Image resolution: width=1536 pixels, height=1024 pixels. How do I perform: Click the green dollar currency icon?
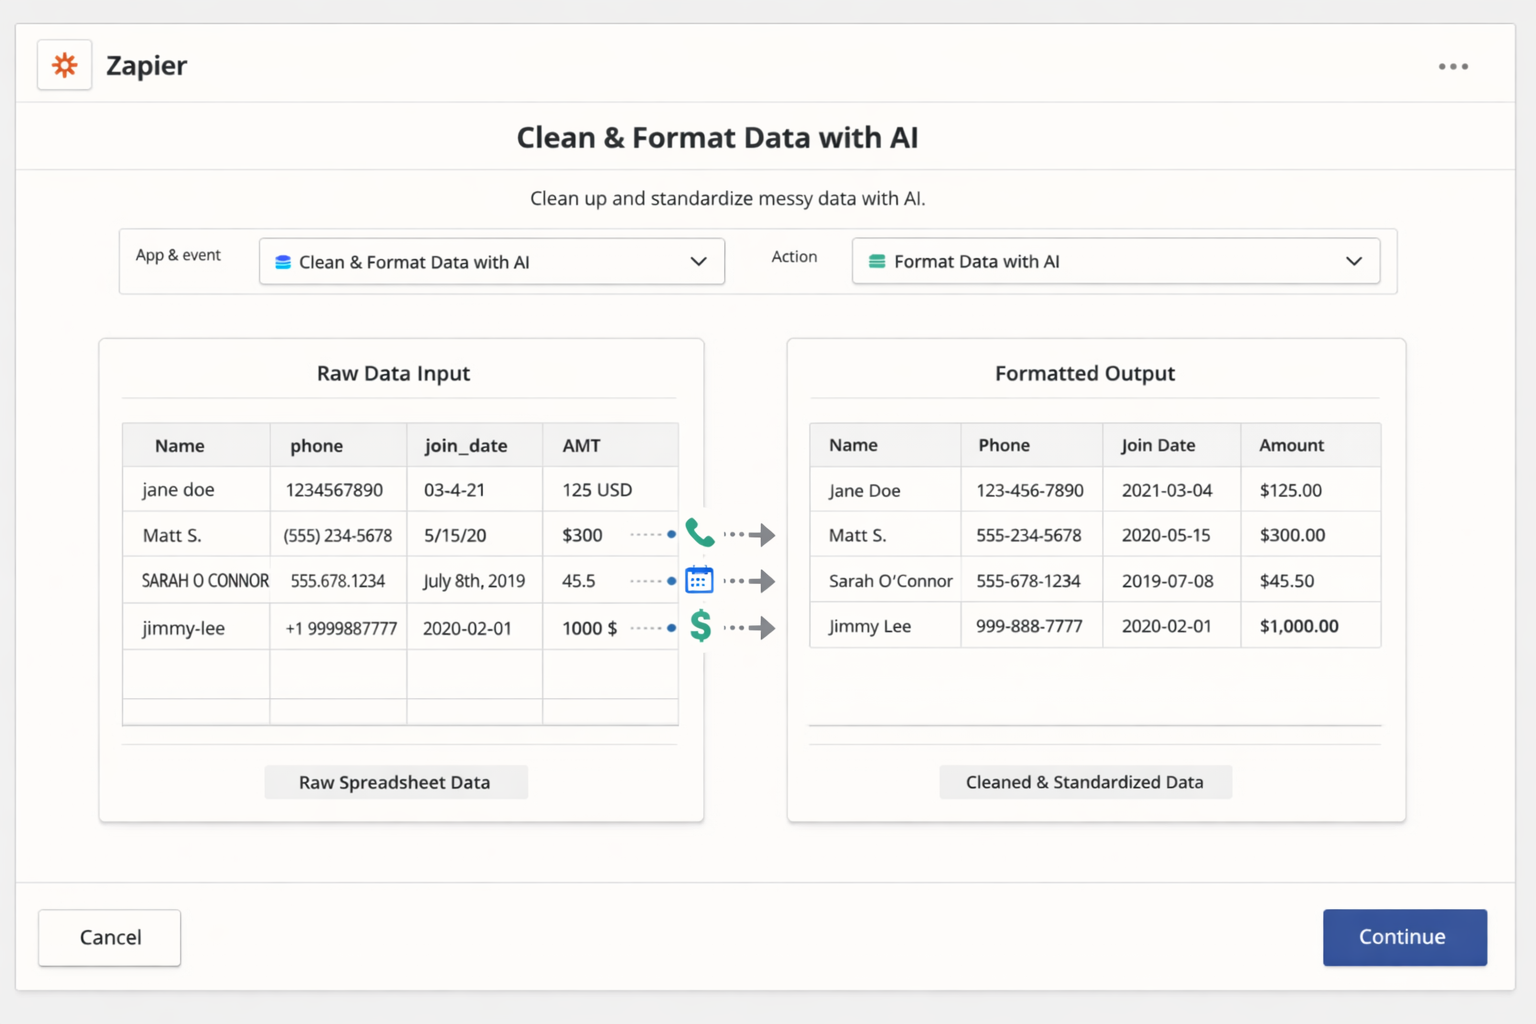tap(701, 626)
